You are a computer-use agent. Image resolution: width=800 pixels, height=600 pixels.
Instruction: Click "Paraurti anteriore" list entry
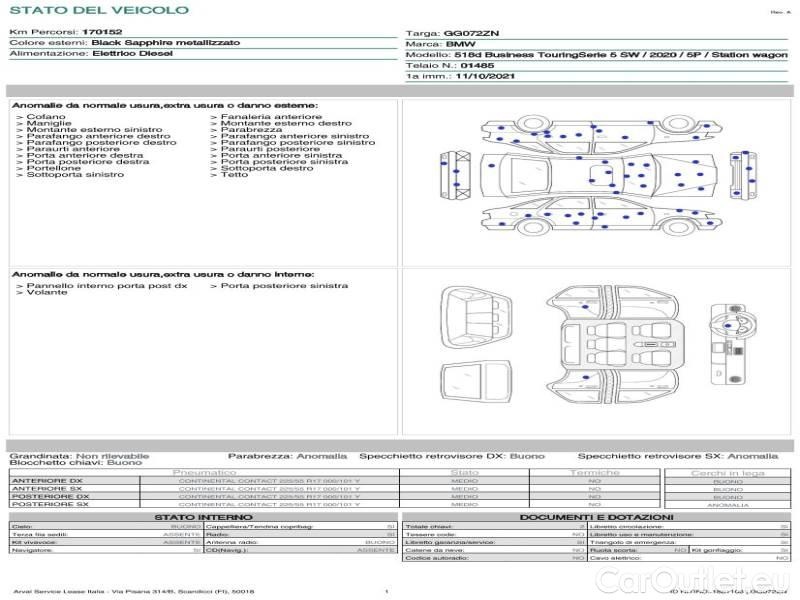(x=73, y=149)
